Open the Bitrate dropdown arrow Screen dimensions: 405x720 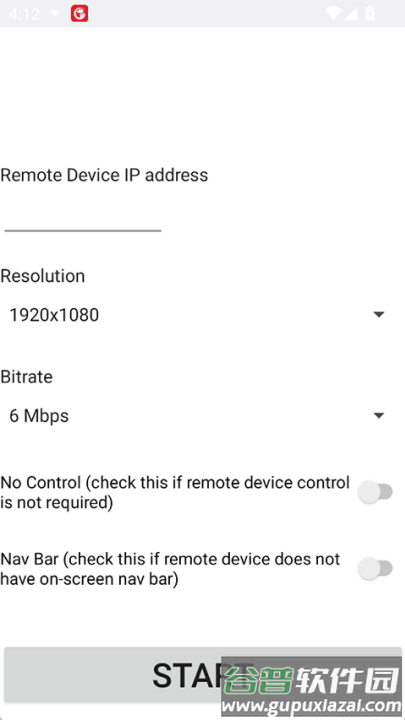(x=379, y=416)
